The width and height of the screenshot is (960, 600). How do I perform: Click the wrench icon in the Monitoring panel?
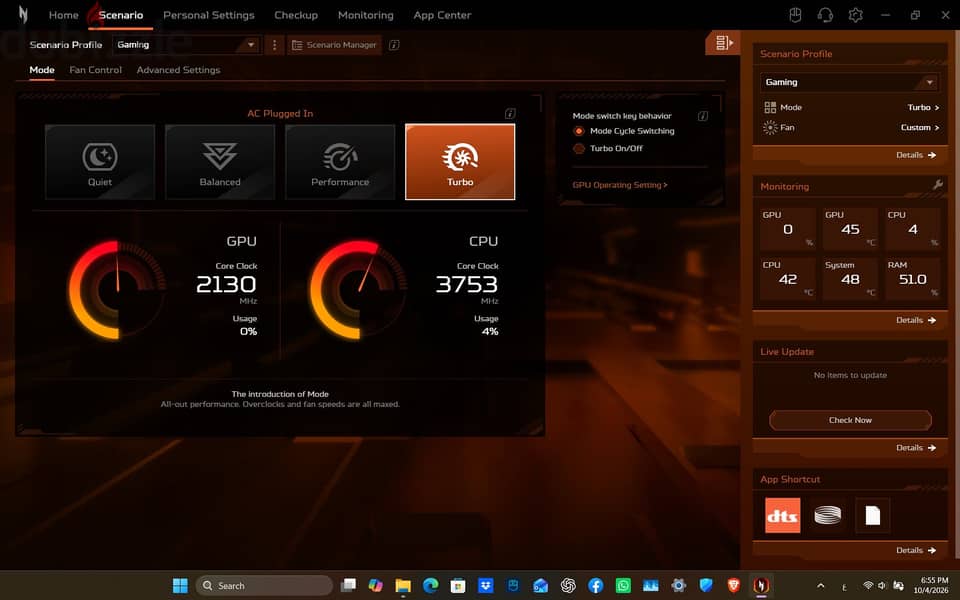[937, 185]
